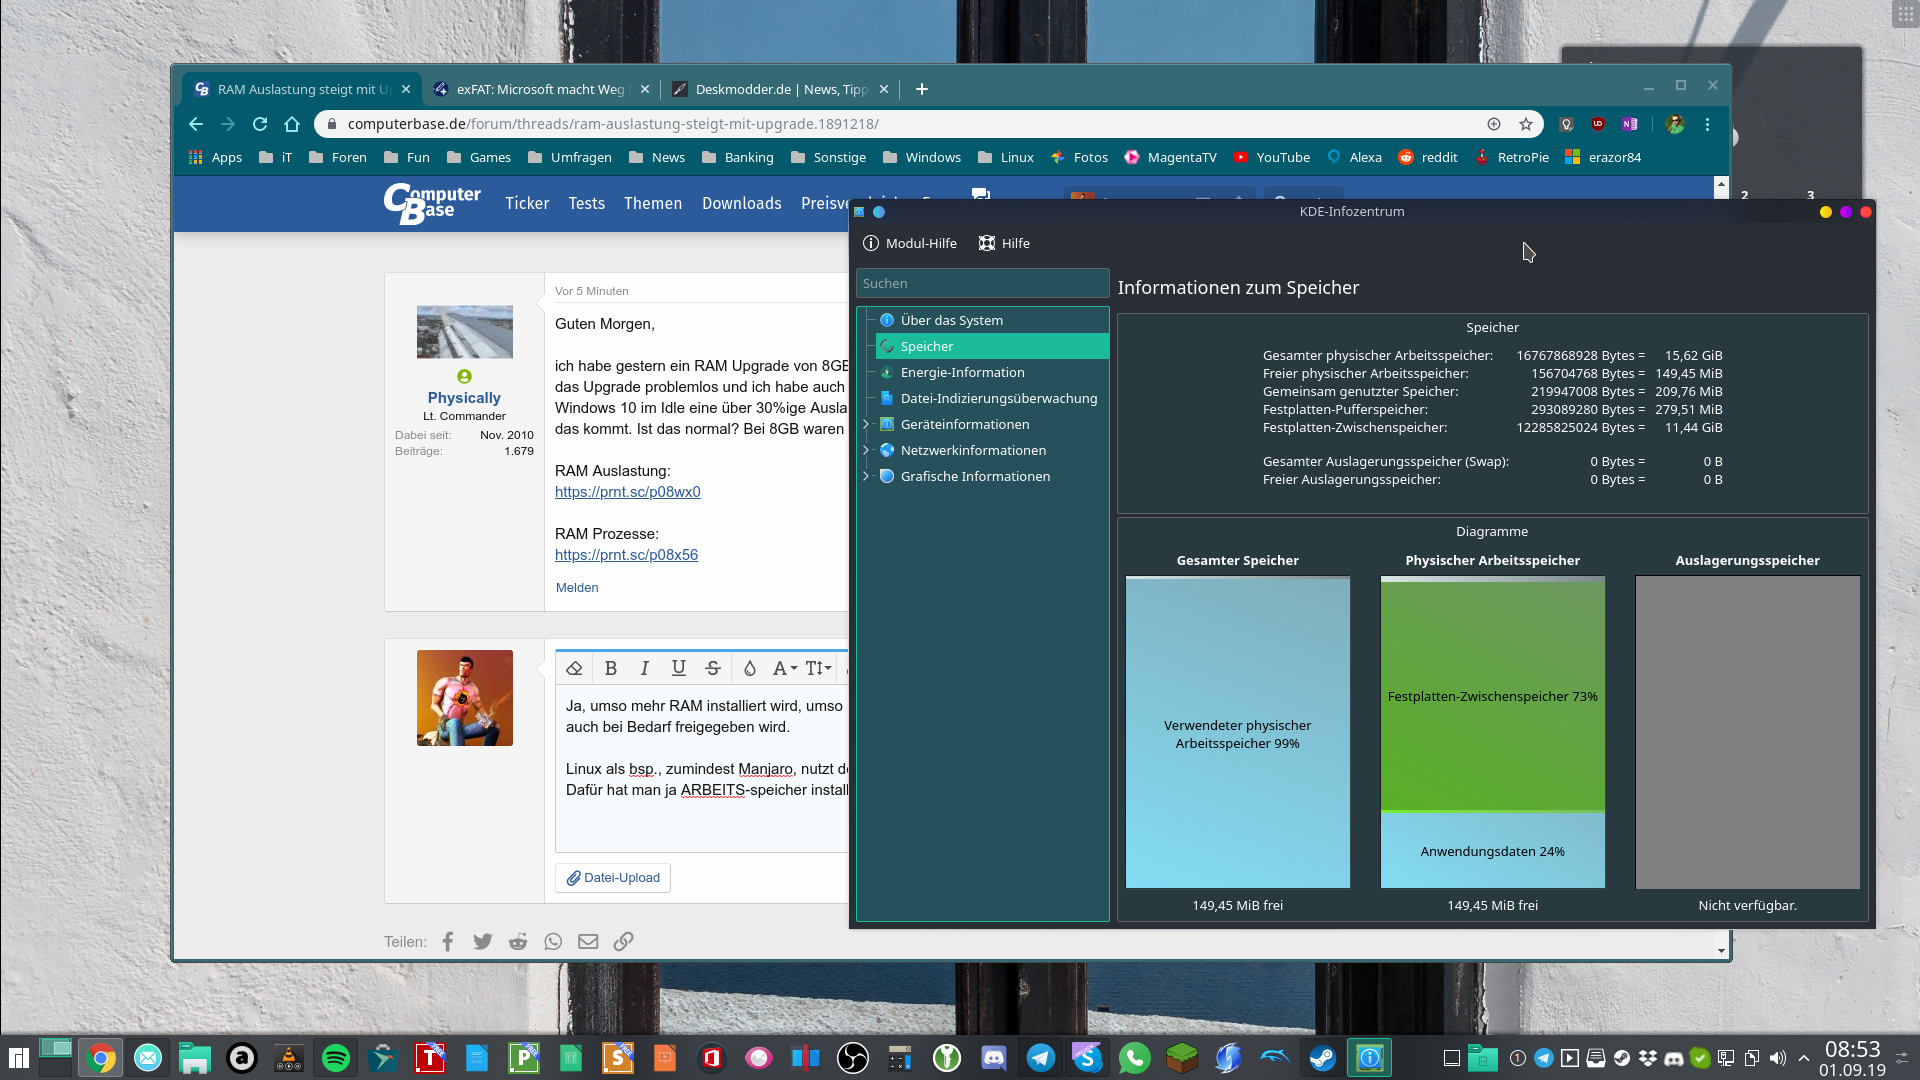
Task: Click the strikethrough icon in editor
Action: [x=713, y=668]
